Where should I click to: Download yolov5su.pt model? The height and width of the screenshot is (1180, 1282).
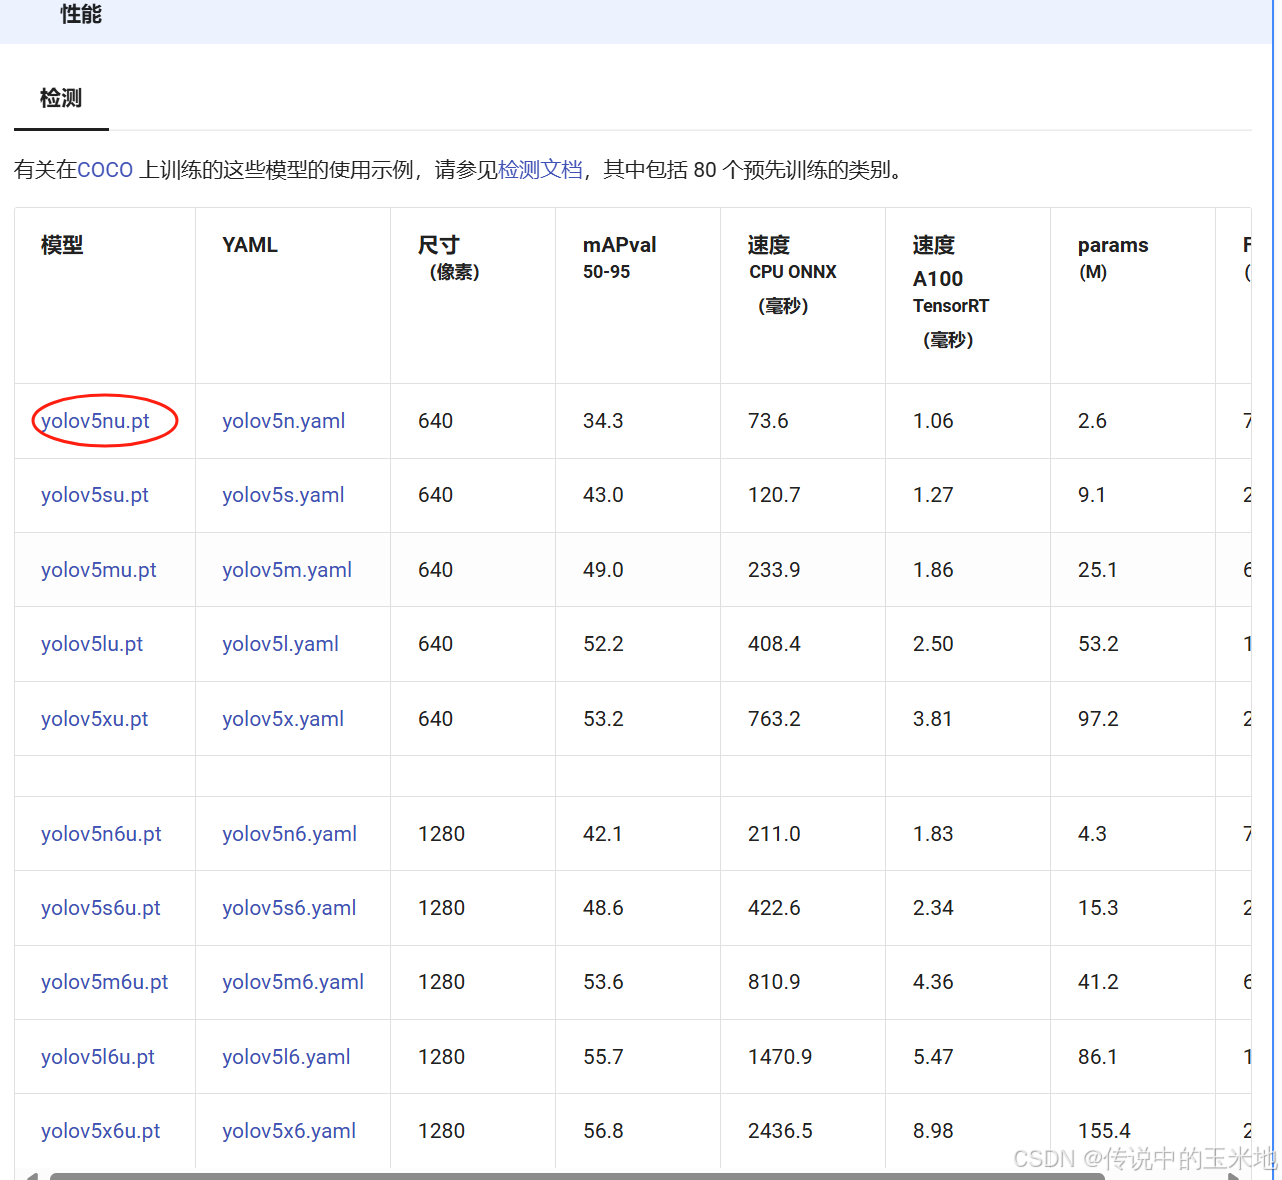tap(95, 495)
